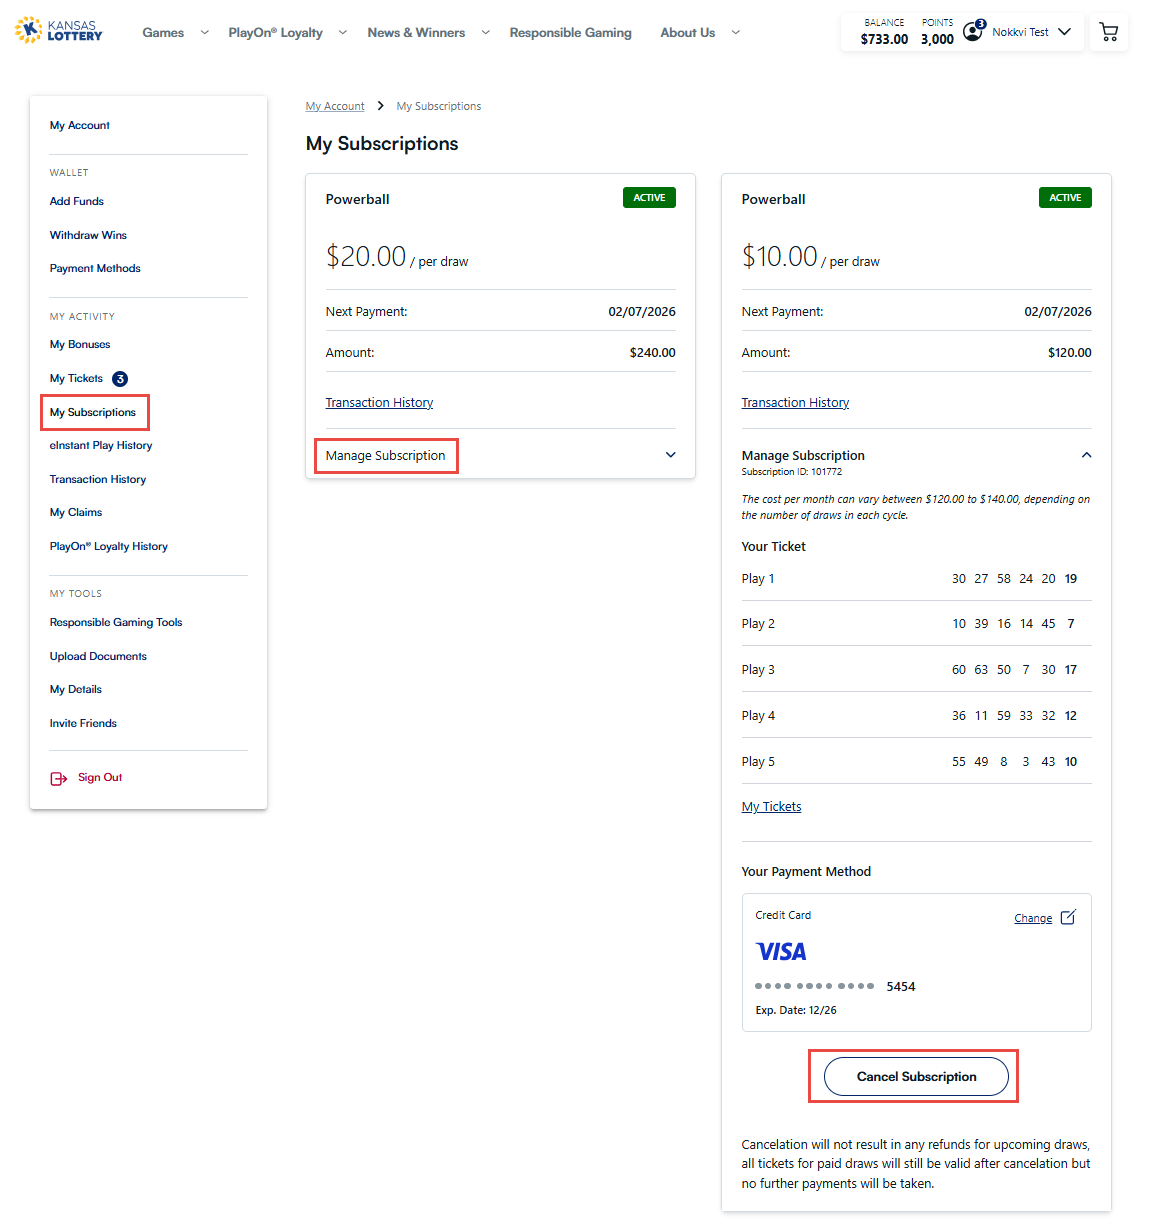Click the My Account breadcrumb link
1160x1220 pixels.
coord(335,106)
